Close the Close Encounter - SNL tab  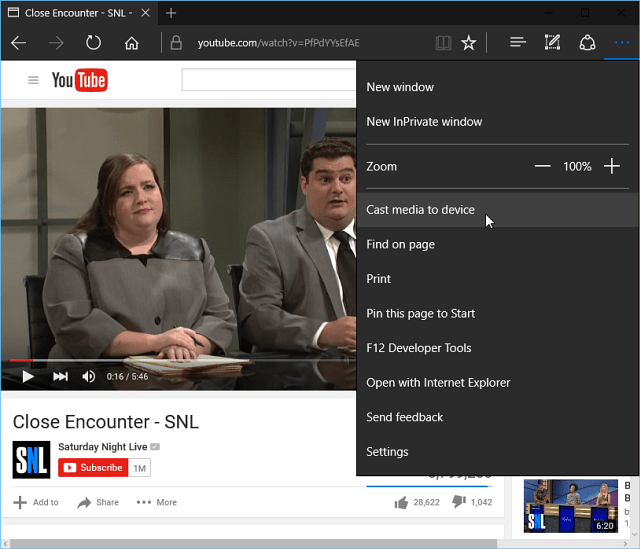pos(145,13)
